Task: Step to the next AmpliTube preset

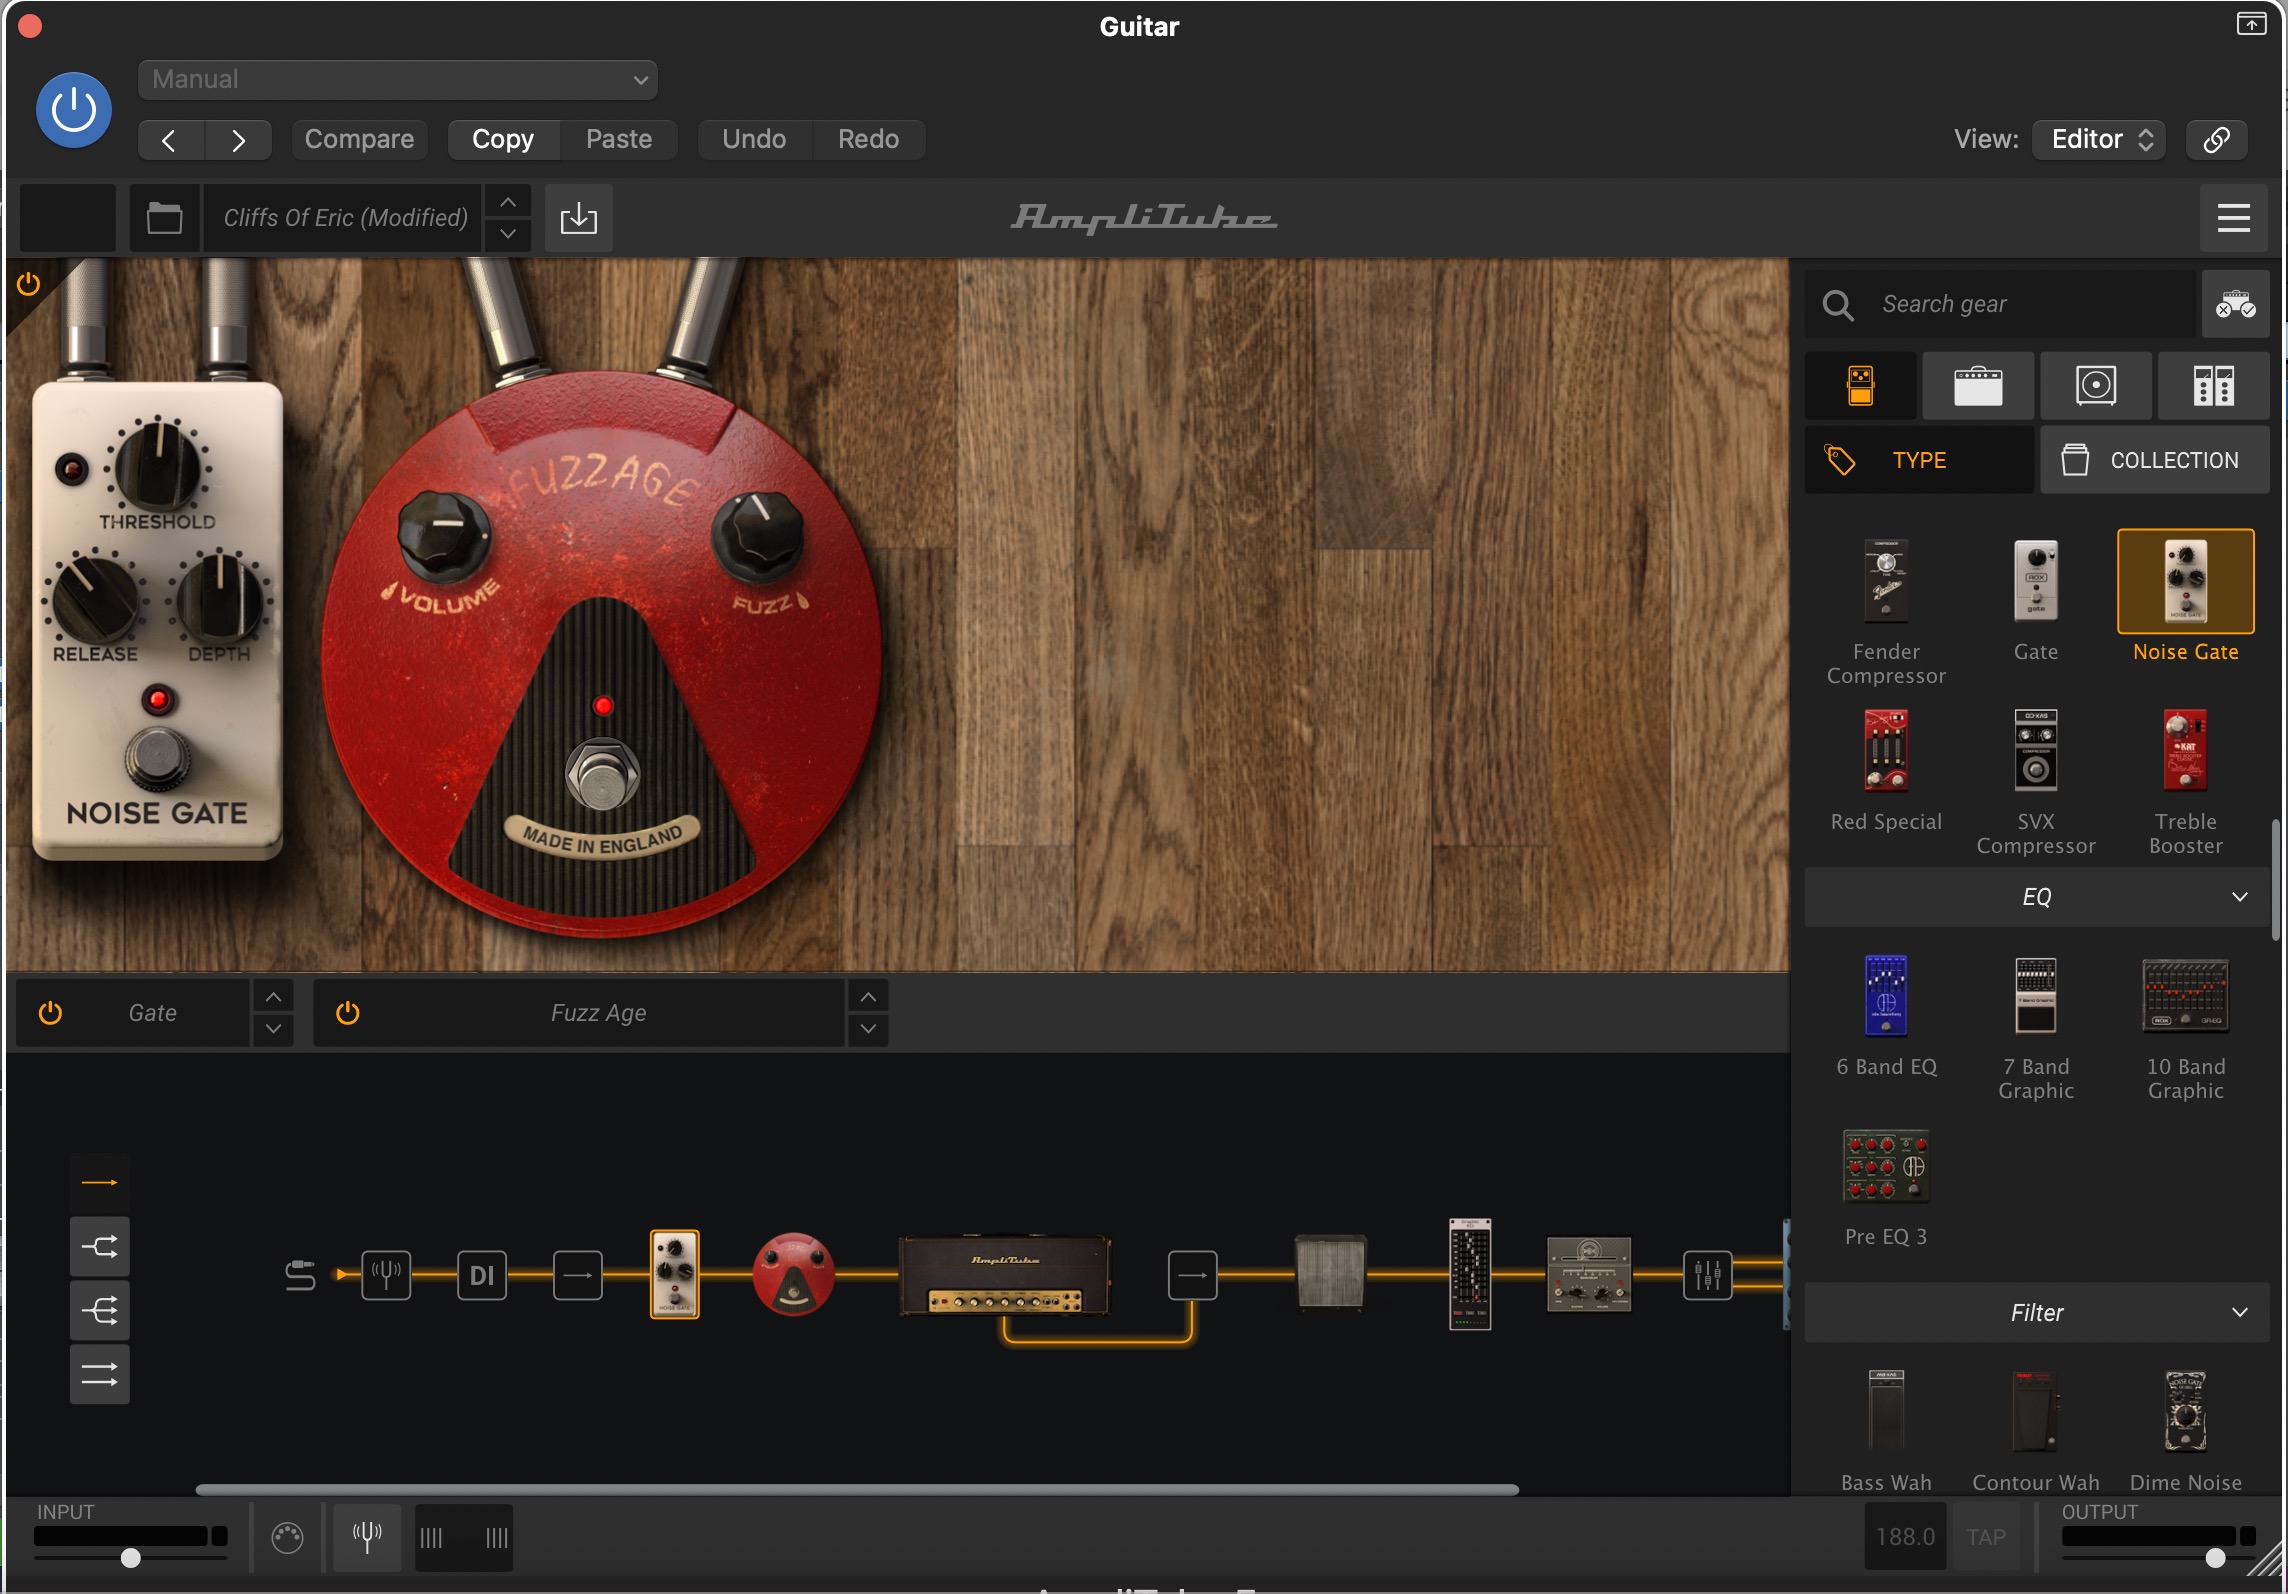Action: pos(508,234)
